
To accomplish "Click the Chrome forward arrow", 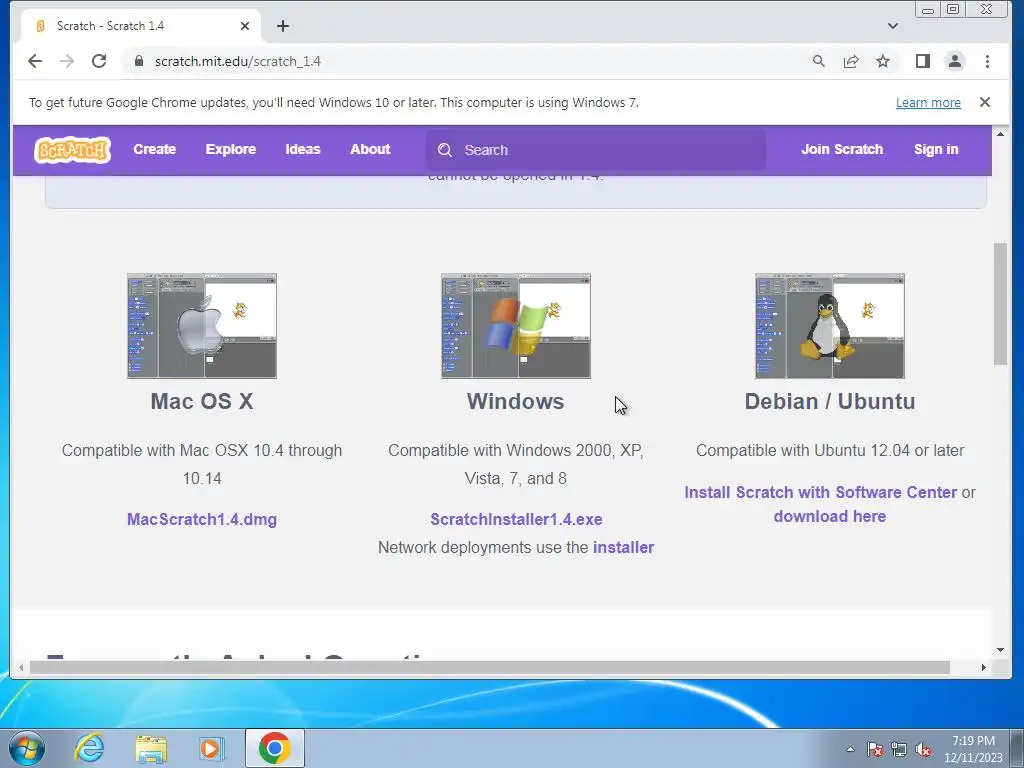I will (x=67, y=61).
